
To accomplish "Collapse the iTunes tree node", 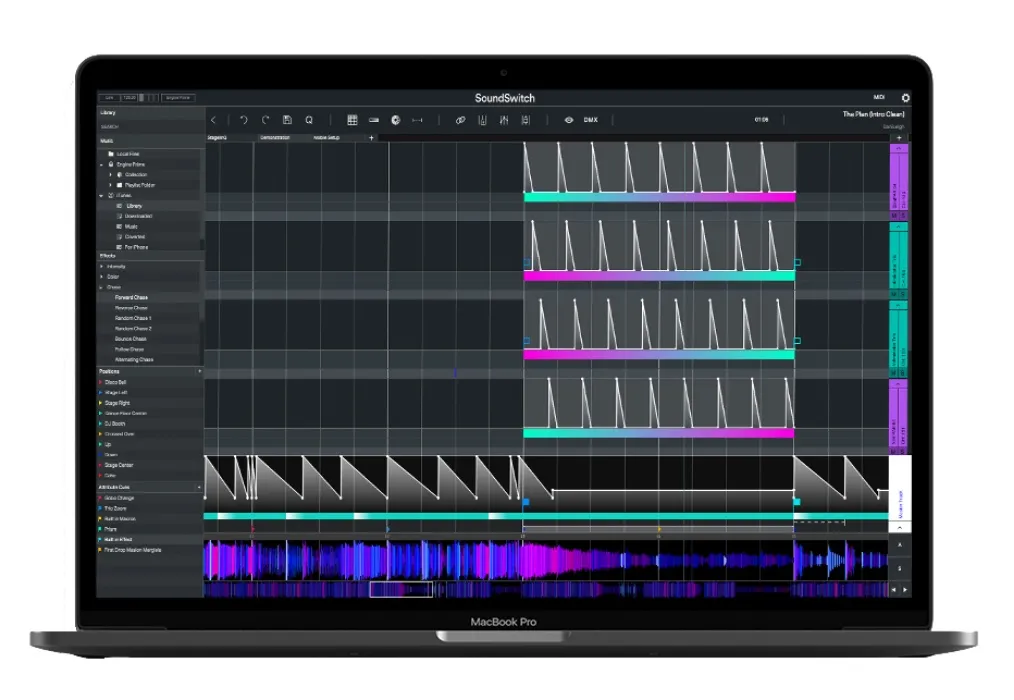I will pyautogui.click(x=102, y=195).
